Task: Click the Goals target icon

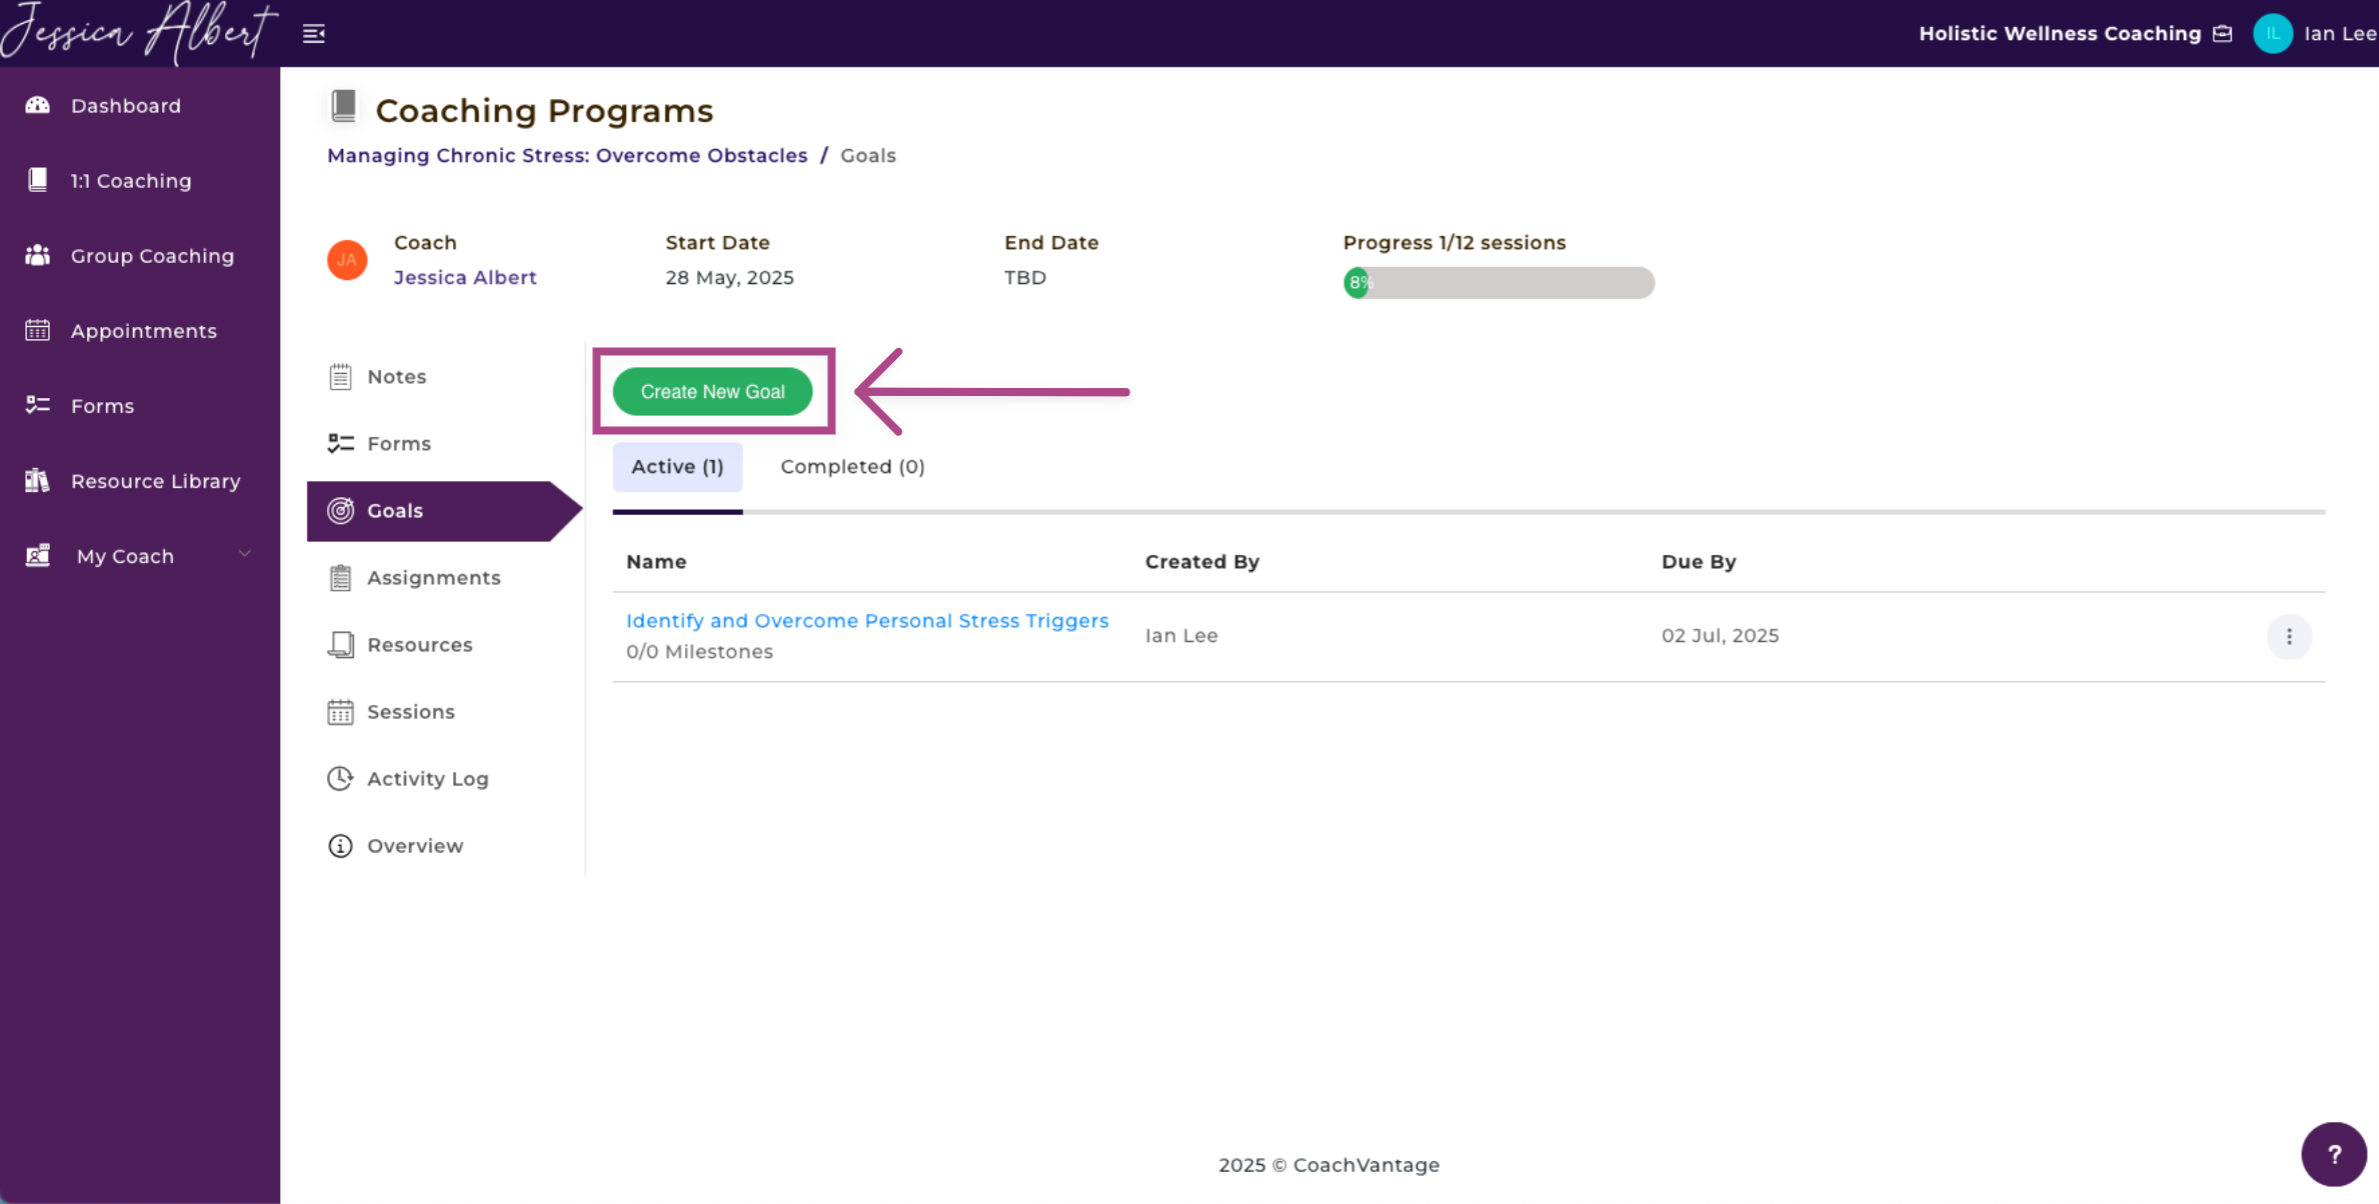Action: 340,510
